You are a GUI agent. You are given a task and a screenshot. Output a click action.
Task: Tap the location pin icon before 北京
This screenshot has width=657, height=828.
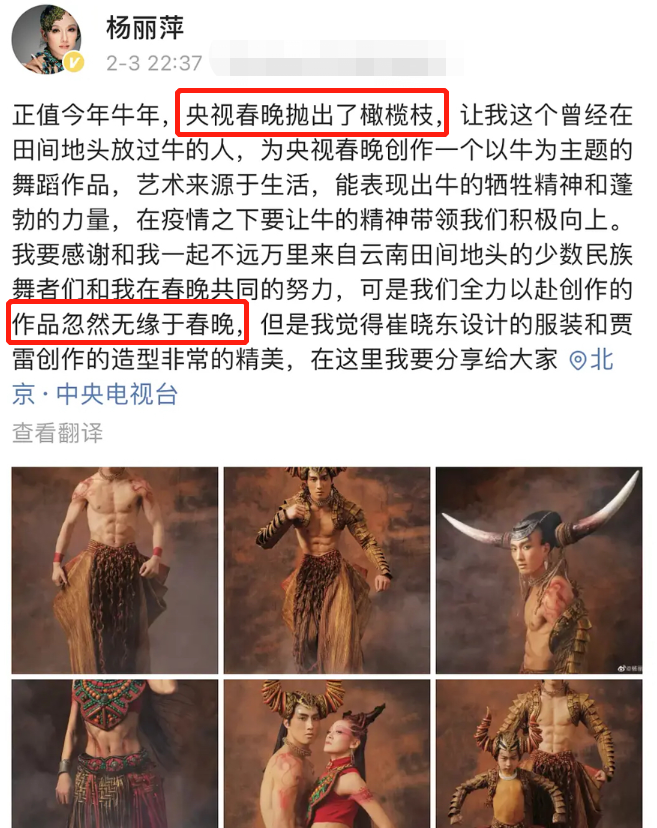pos(578,361)
